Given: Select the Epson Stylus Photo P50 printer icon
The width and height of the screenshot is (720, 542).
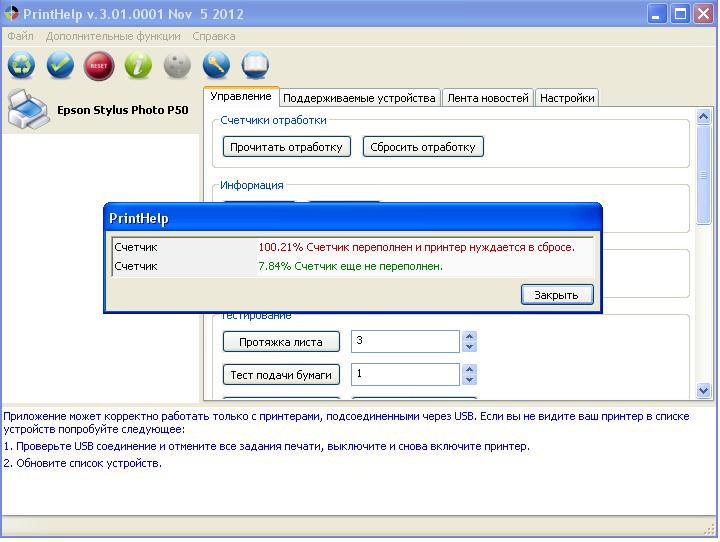Looking at the screenshot, I should click(28, 109).
